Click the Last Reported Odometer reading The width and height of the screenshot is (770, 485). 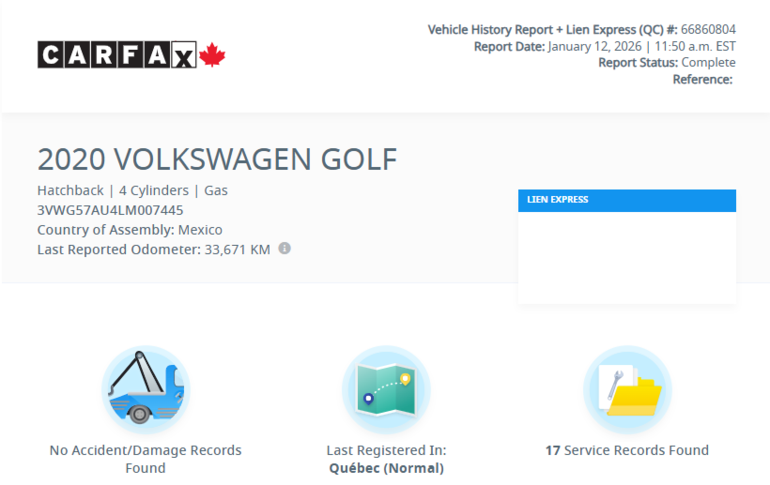[x=153, y=249]
